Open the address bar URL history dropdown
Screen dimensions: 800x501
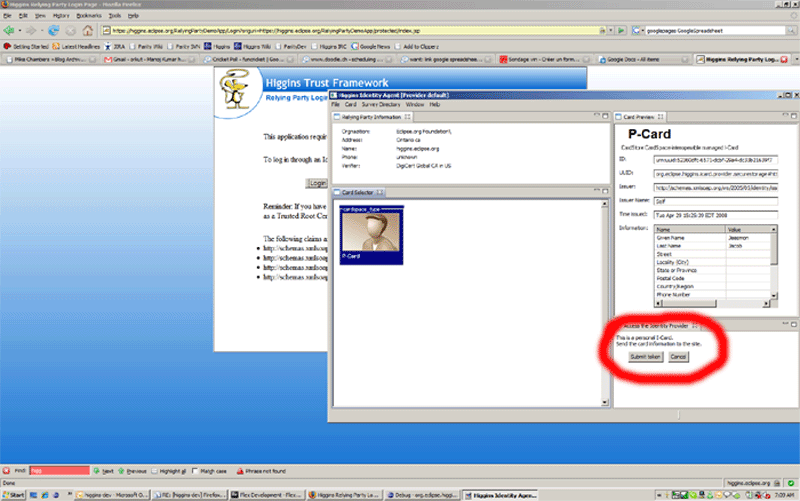610,31
